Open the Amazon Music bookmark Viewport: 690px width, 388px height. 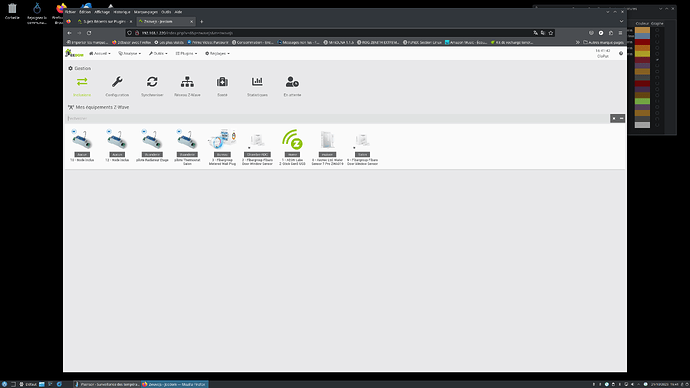pyautogui.click(x=466, y=42)
